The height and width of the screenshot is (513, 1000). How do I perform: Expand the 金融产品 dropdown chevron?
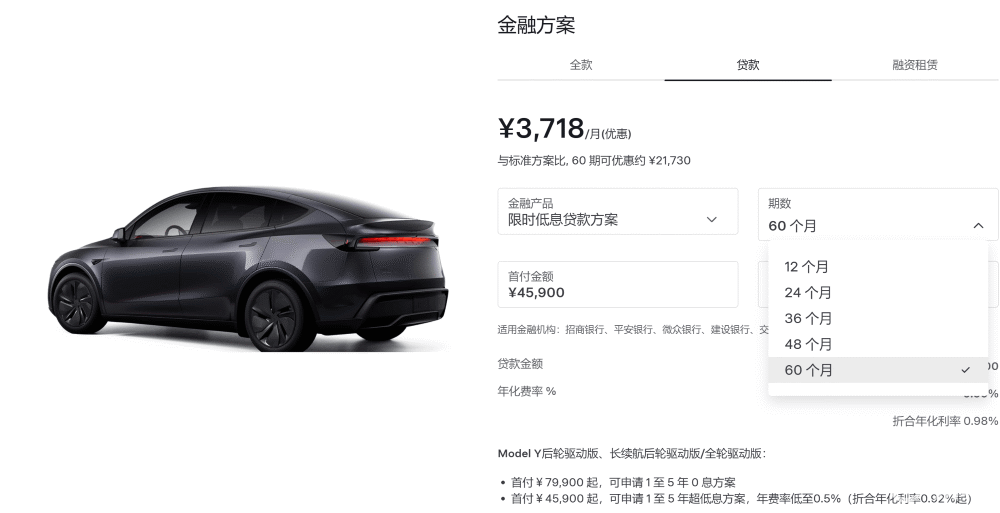[x=712, y=219]
